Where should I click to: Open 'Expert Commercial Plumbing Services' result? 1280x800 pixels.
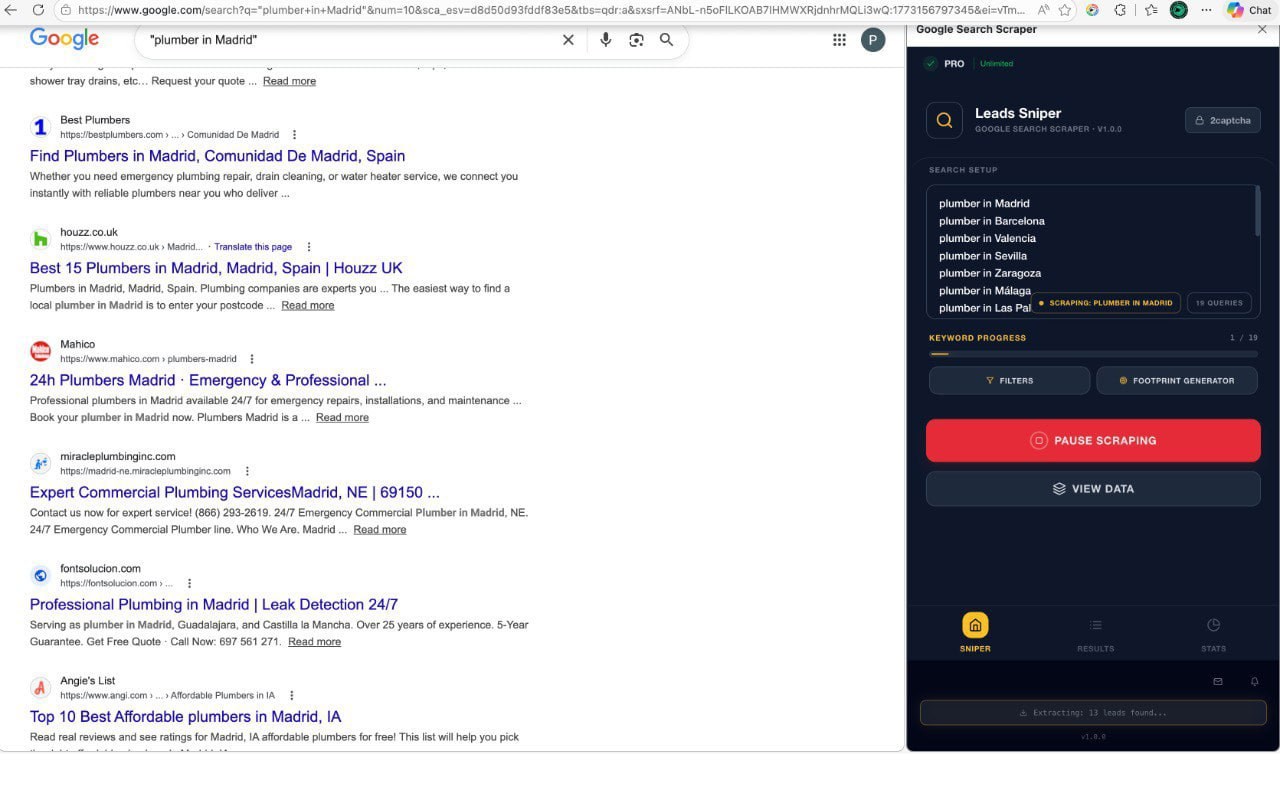click(235, 492)
